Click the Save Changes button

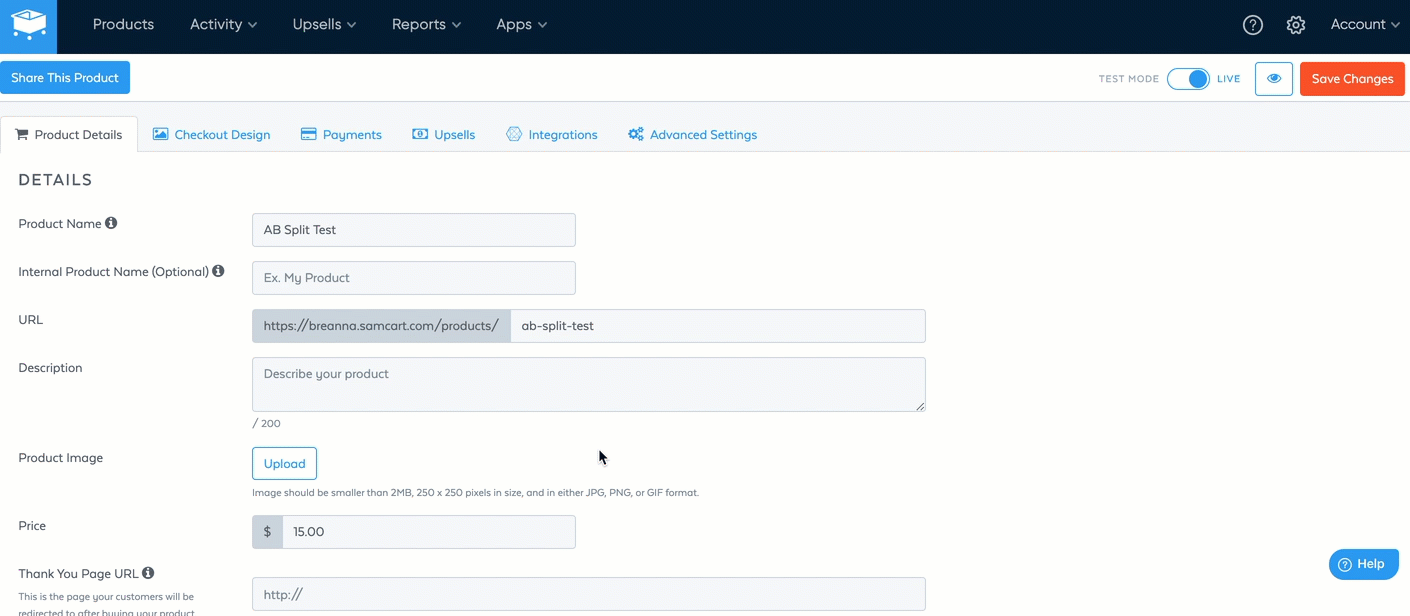(1352, 79)
